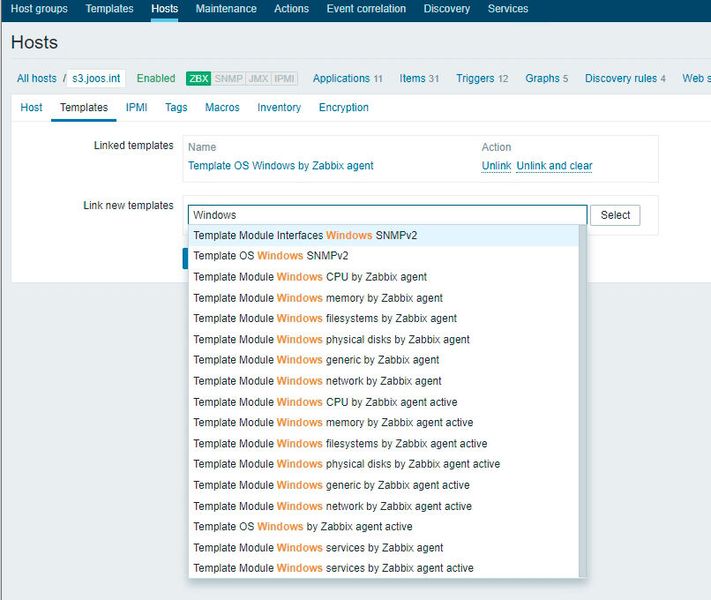Open Applications 11 link
Screen dimensions: 711x600
pos(347,78)
